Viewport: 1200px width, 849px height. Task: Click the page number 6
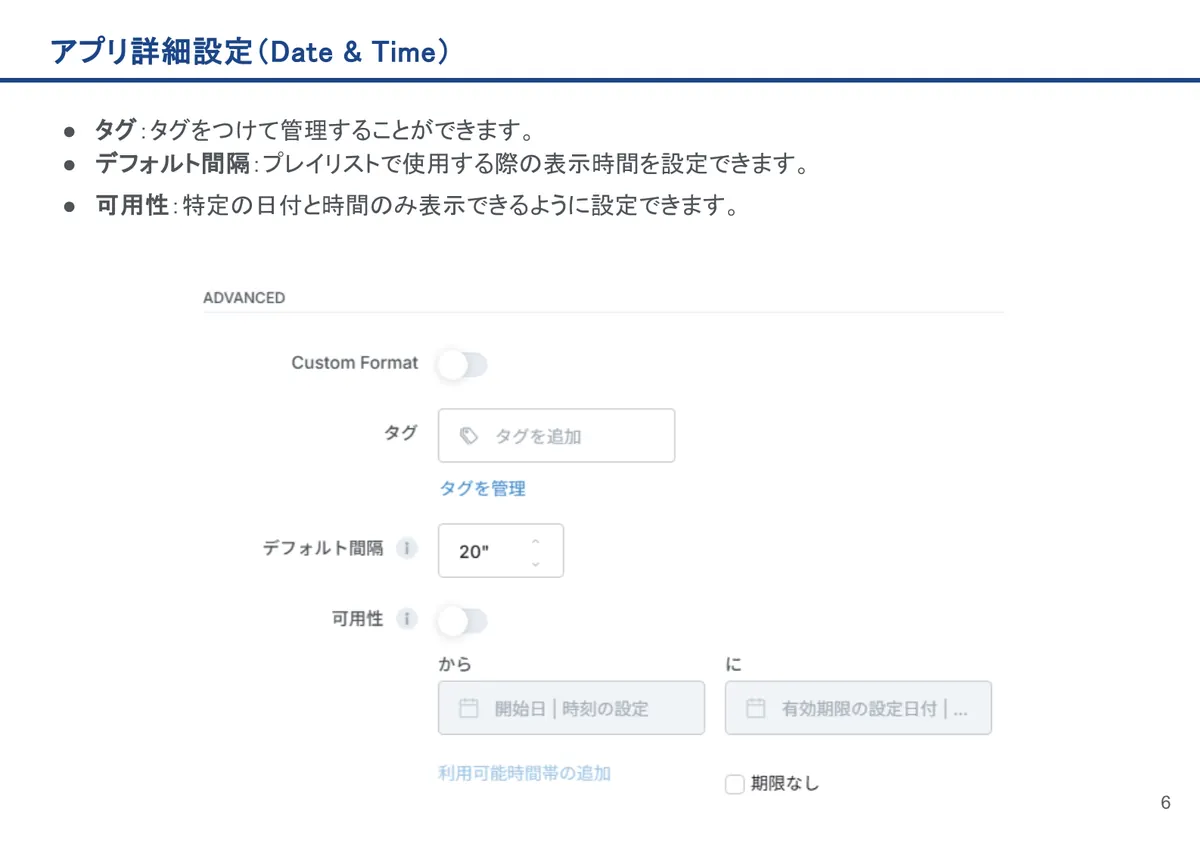click(x=1165, y=804)
